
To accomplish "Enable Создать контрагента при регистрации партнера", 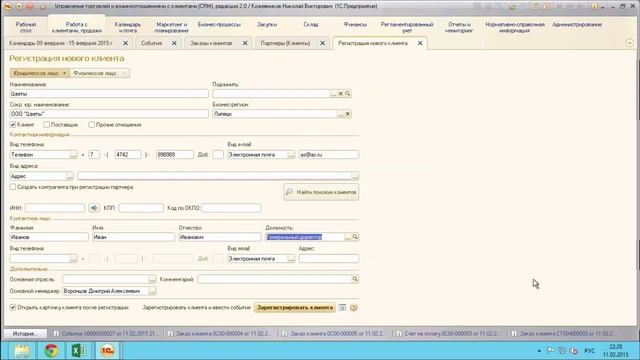I will pos(13,187).
